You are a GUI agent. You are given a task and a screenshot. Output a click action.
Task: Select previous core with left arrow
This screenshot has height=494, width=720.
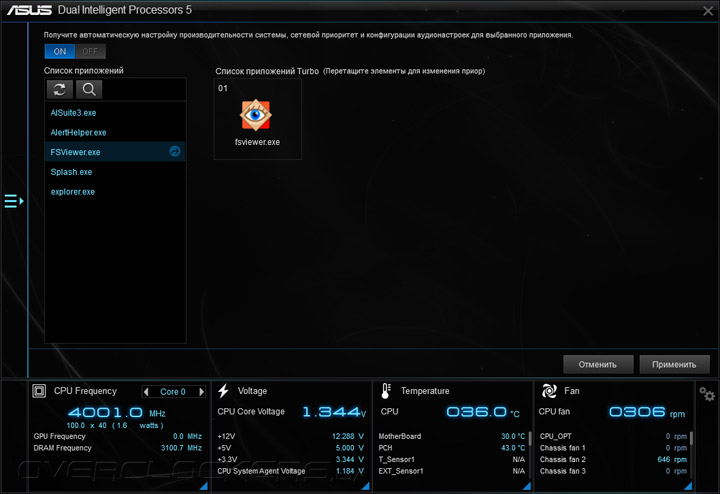click(146, 392)
